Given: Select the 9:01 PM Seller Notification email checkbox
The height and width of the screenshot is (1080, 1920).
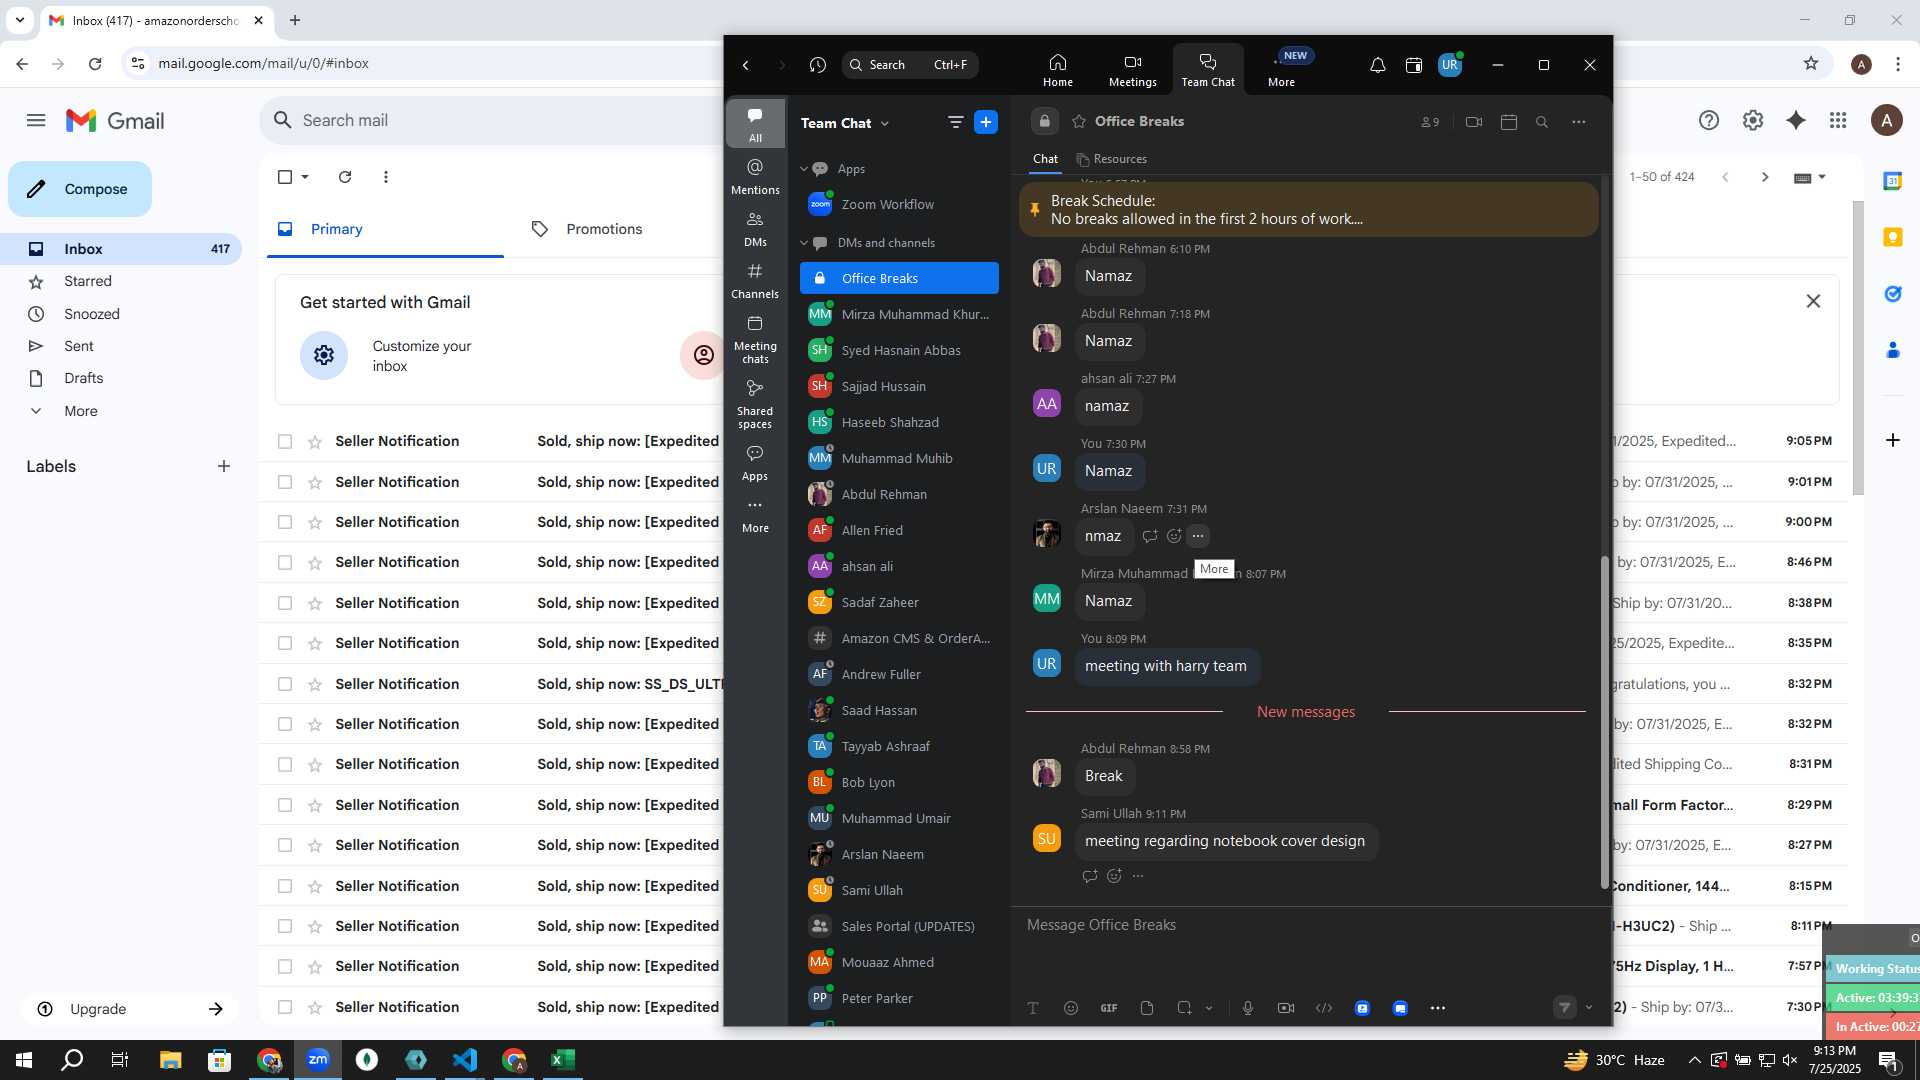Looking at the screenshot, I should 285,482.
